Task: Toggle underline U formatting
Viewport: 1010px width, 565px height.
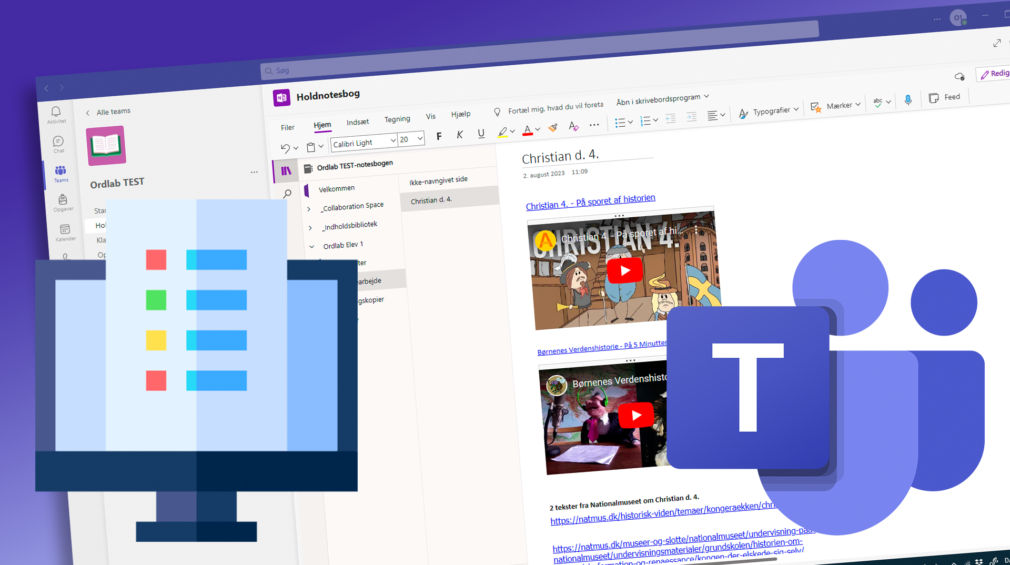Action: coord(481,133)
